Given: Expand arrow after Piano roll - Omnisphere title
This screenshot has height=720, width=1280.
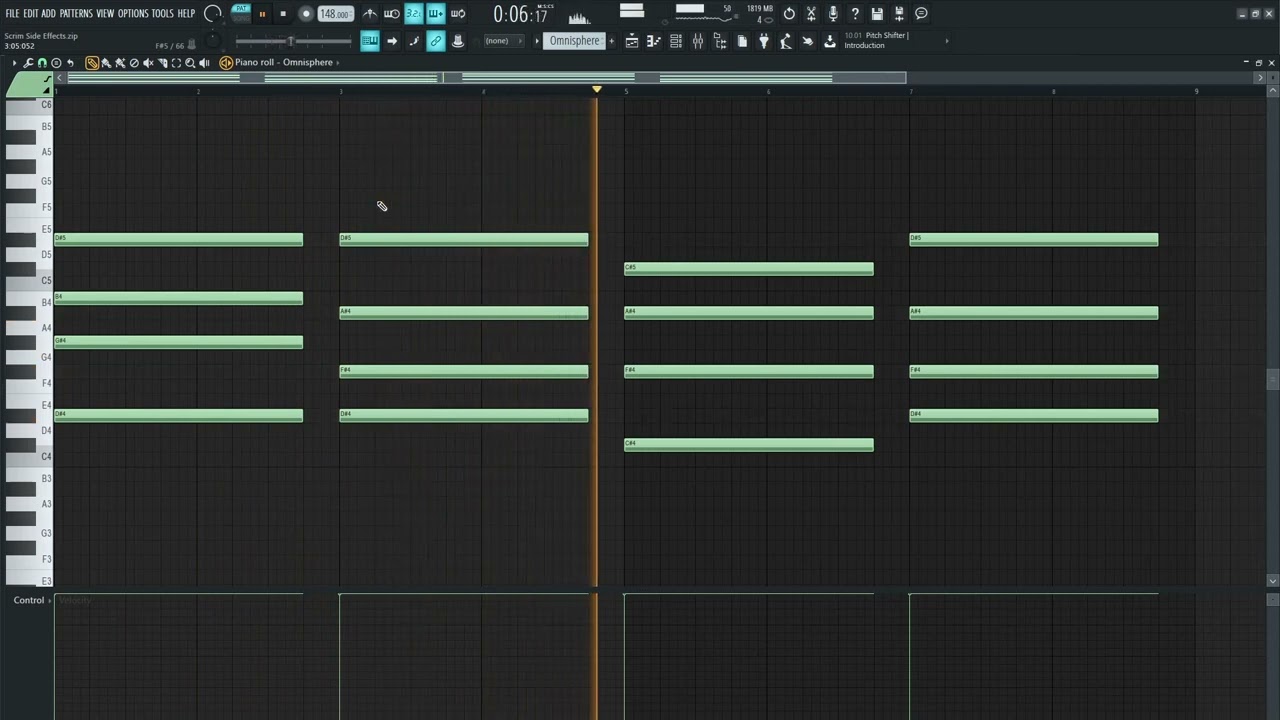Looking at the screenshot, I should click(338, 62).
